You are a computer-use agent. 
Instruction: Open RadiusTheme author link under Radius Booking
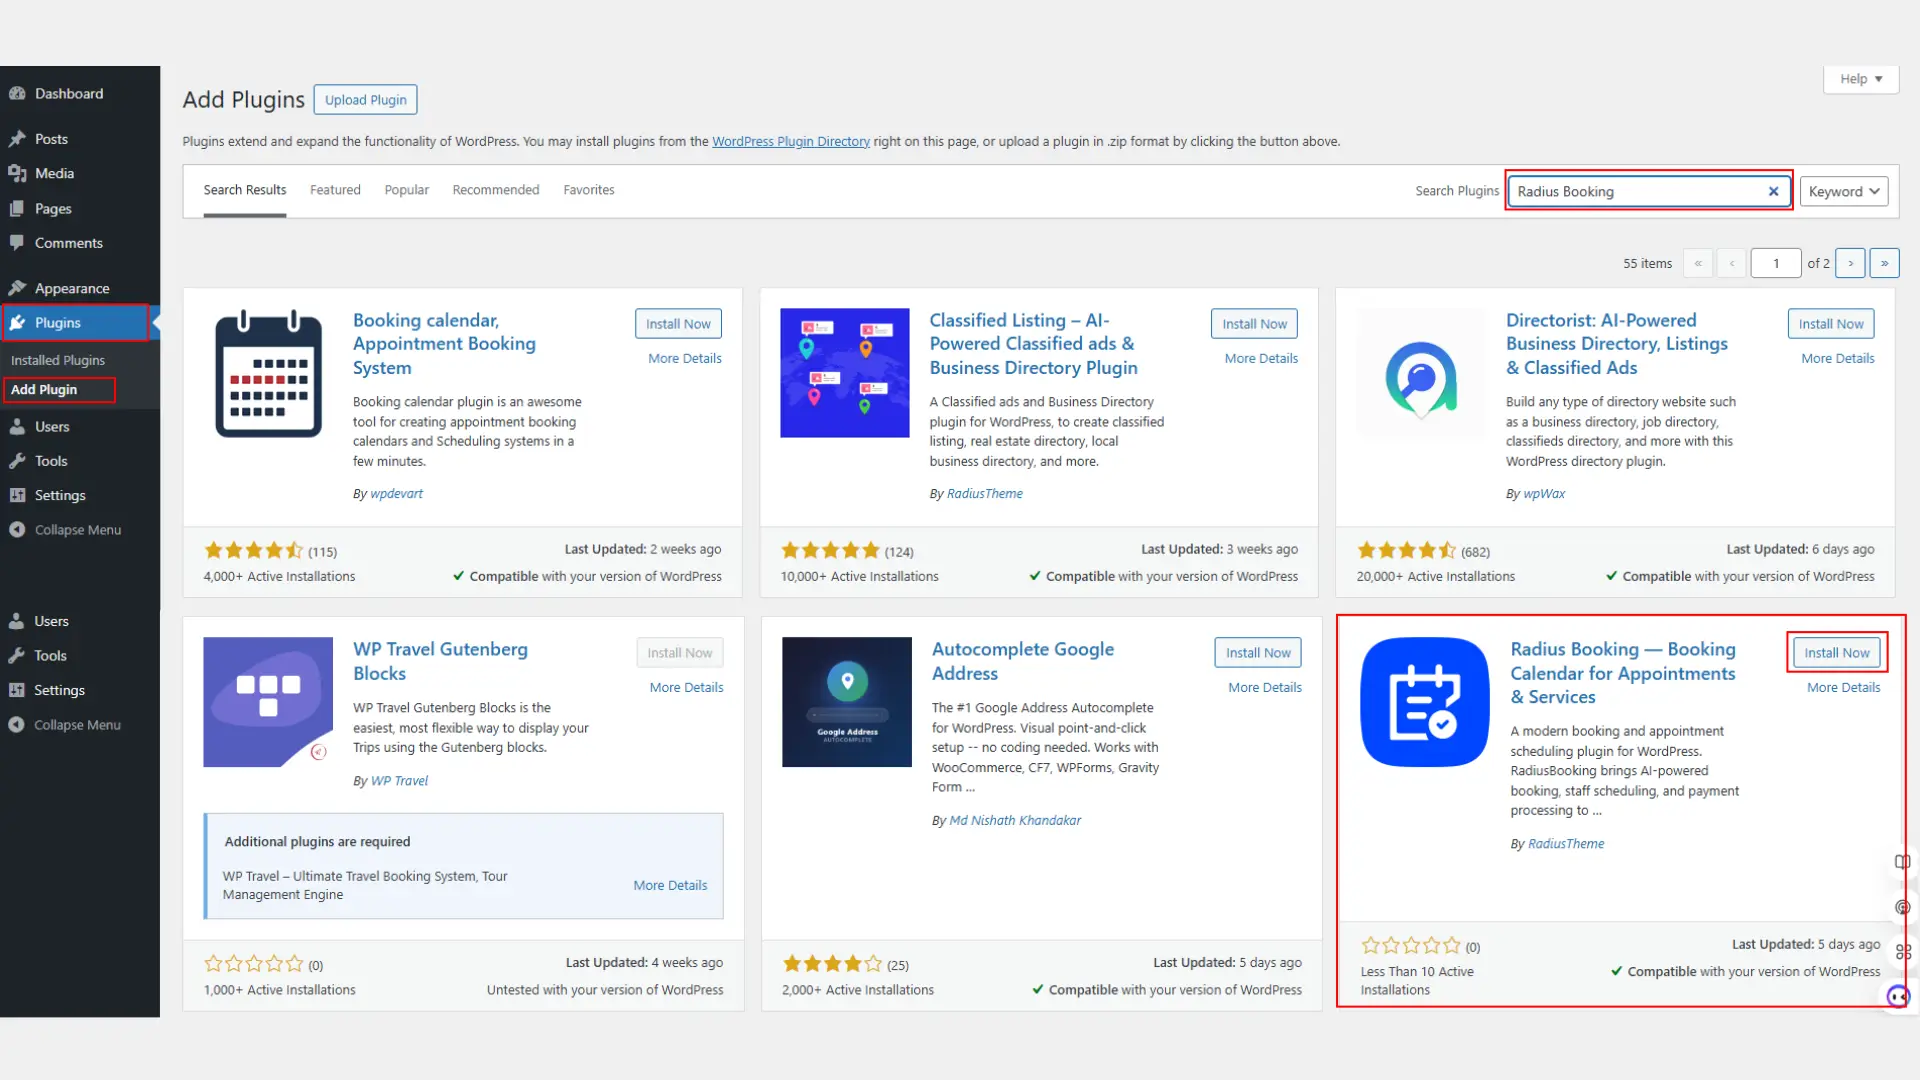[1566, 844]
